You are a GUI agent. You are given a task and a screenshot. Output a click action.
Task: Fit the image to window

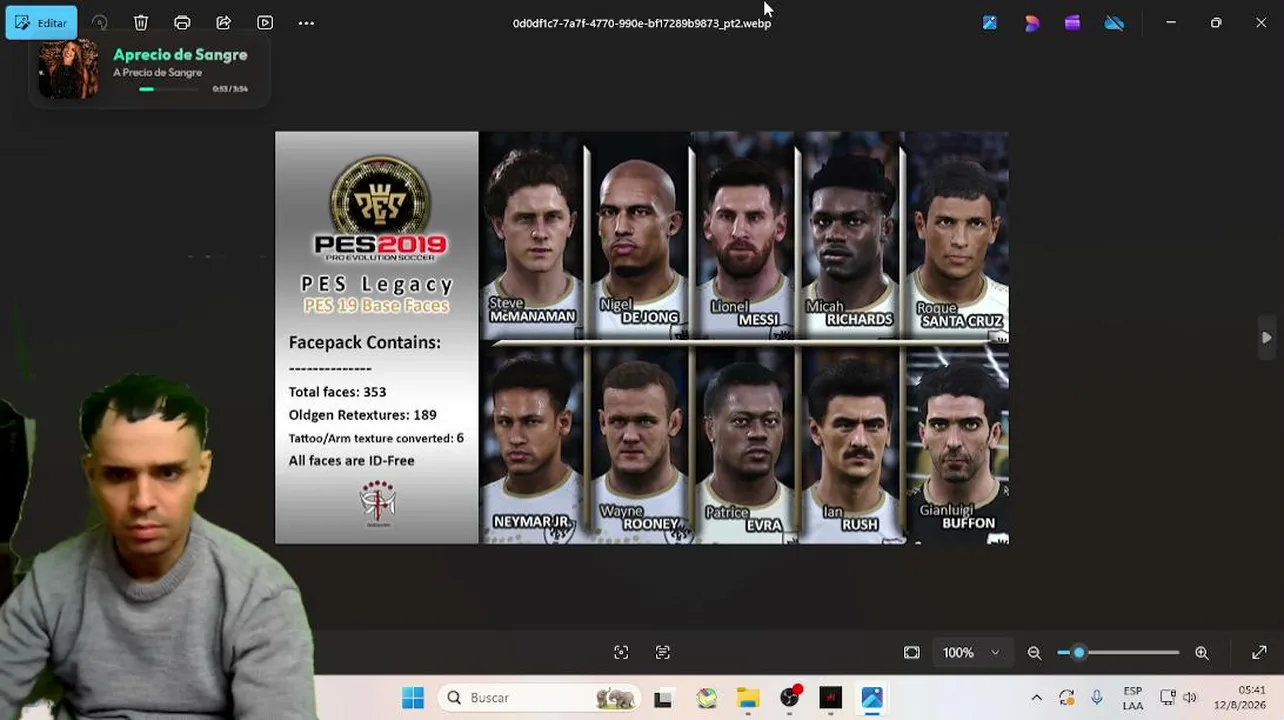coord(911,652)
